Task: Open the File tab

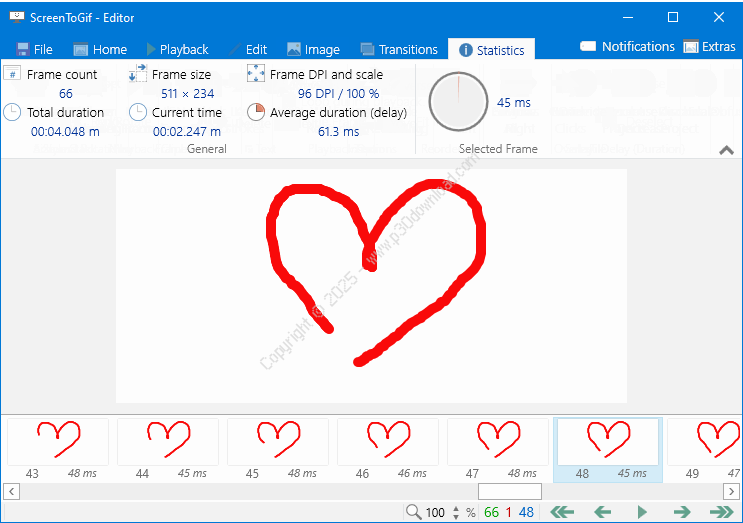Action: (34, 49)
